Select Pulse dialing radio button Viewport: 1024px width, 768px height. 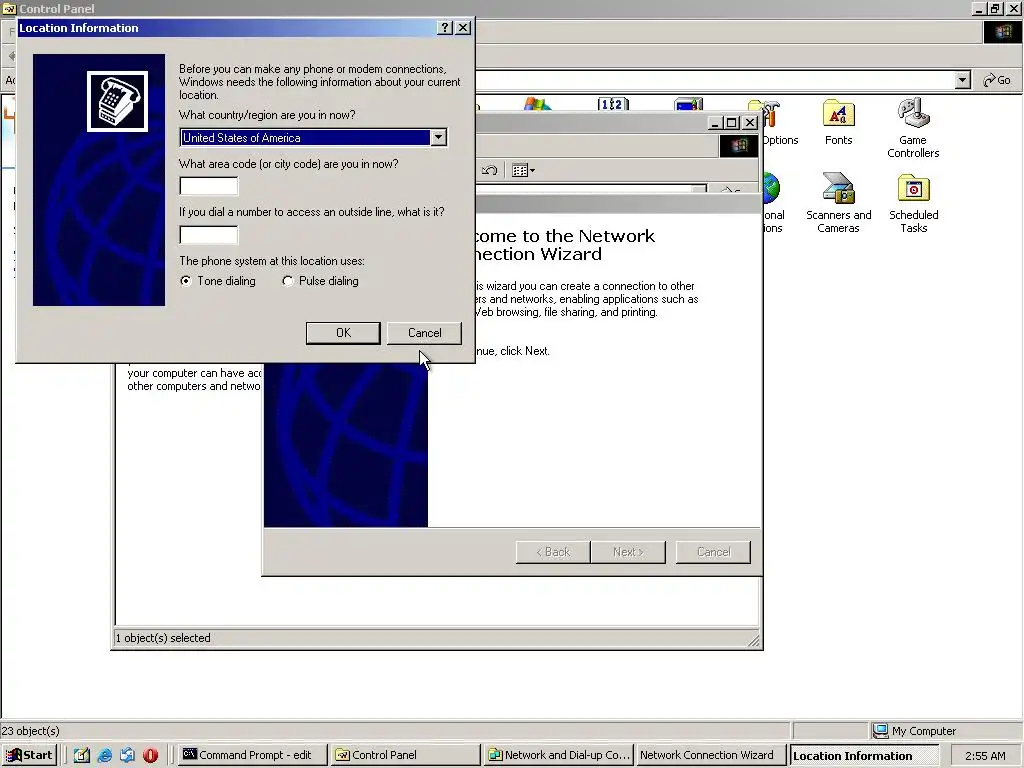click(x=287, y=281)
